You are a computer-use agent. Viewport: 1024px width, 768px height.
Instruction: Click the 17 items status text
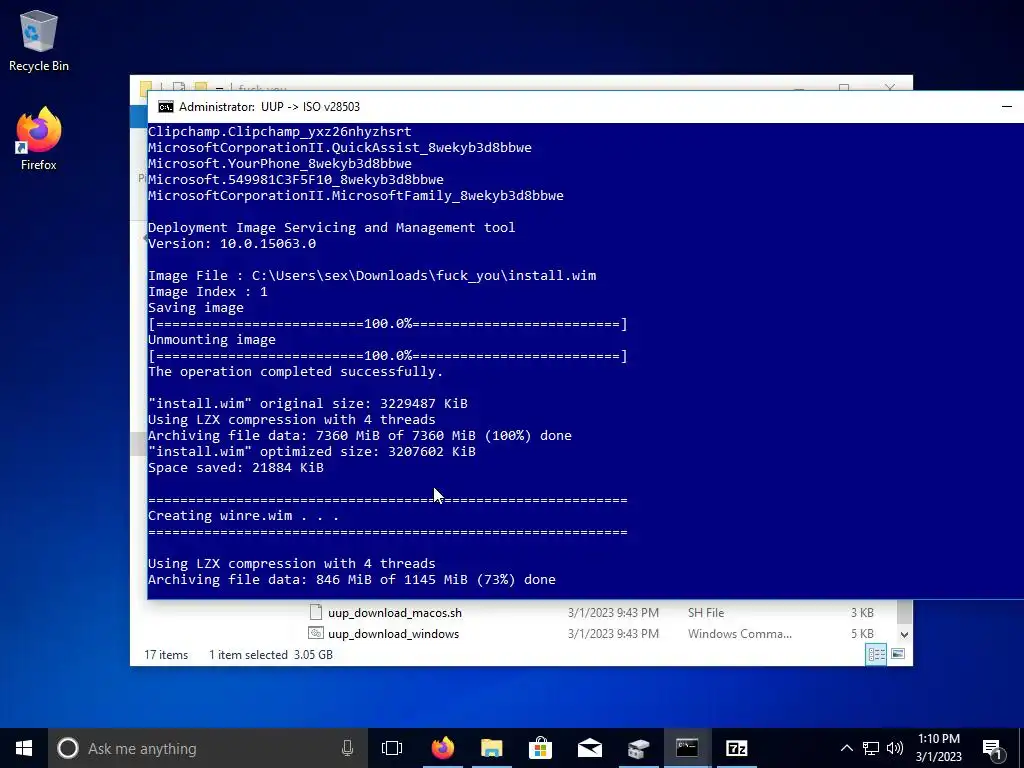tap(166, 654)
